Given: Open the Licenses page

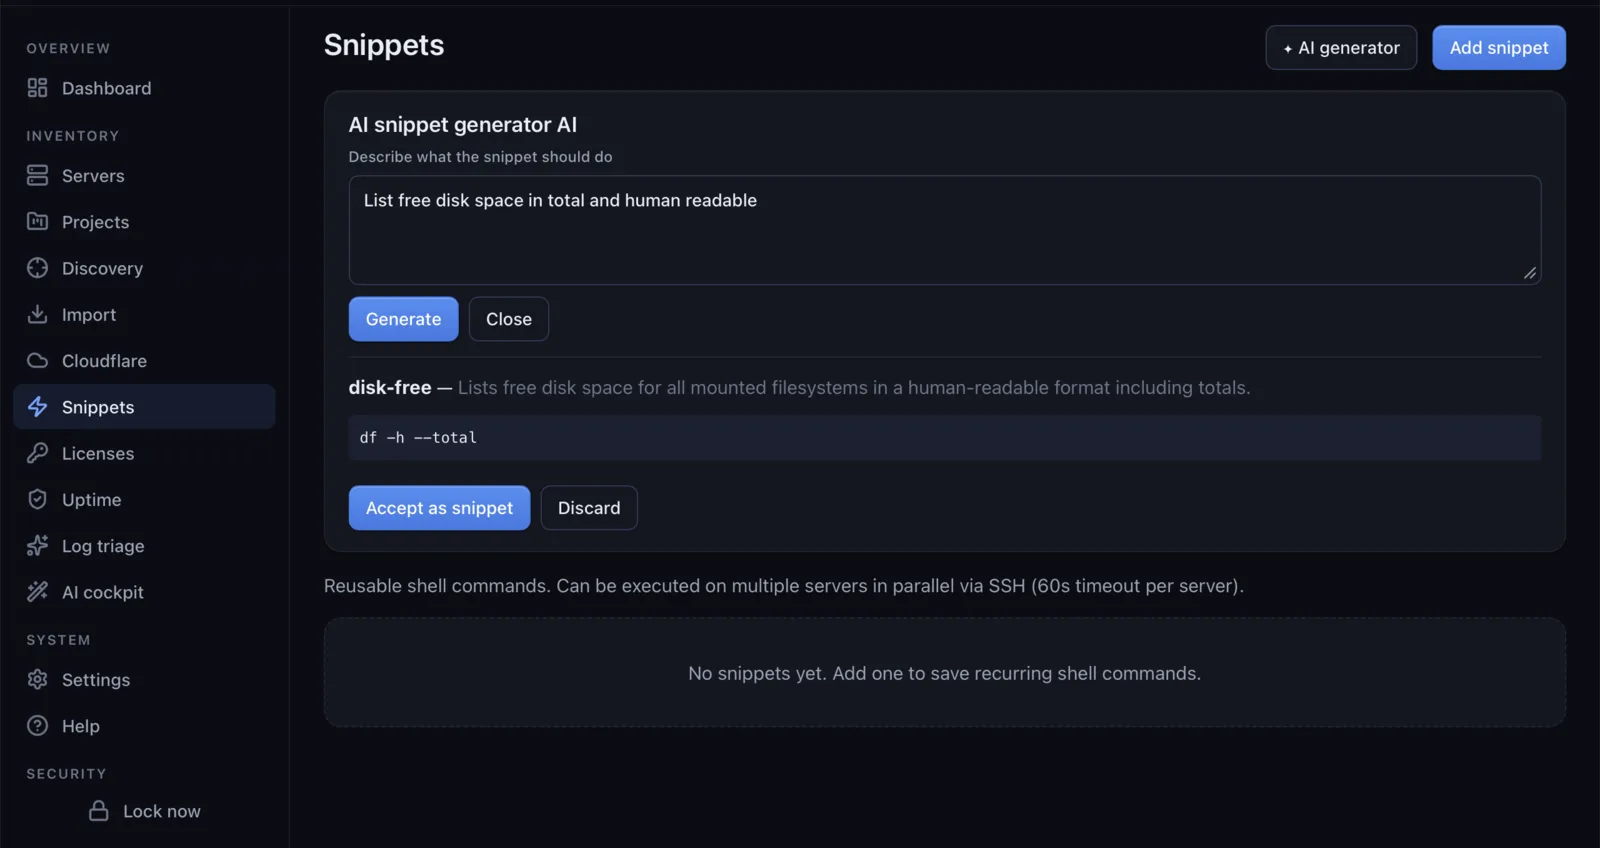Looking at the screenshot, I should click(144, 453).
